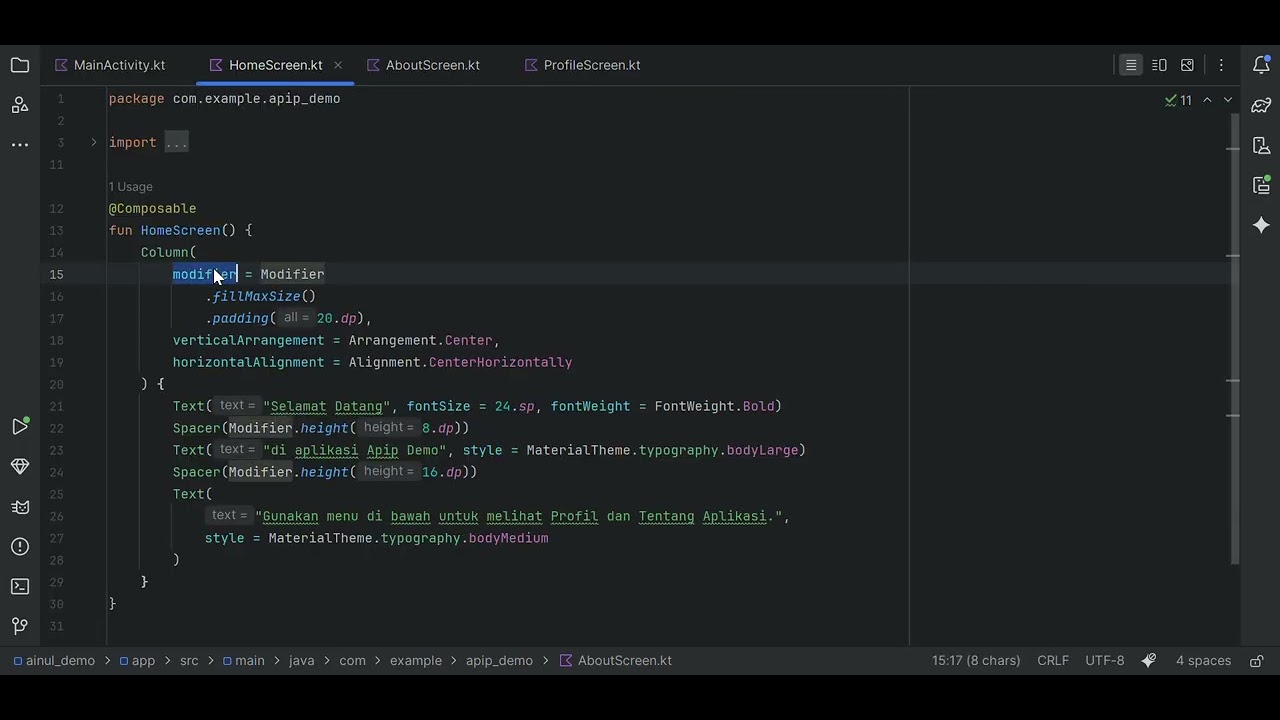
Task: Toggle editor-only code view mode
Action: click(1131, 65)
